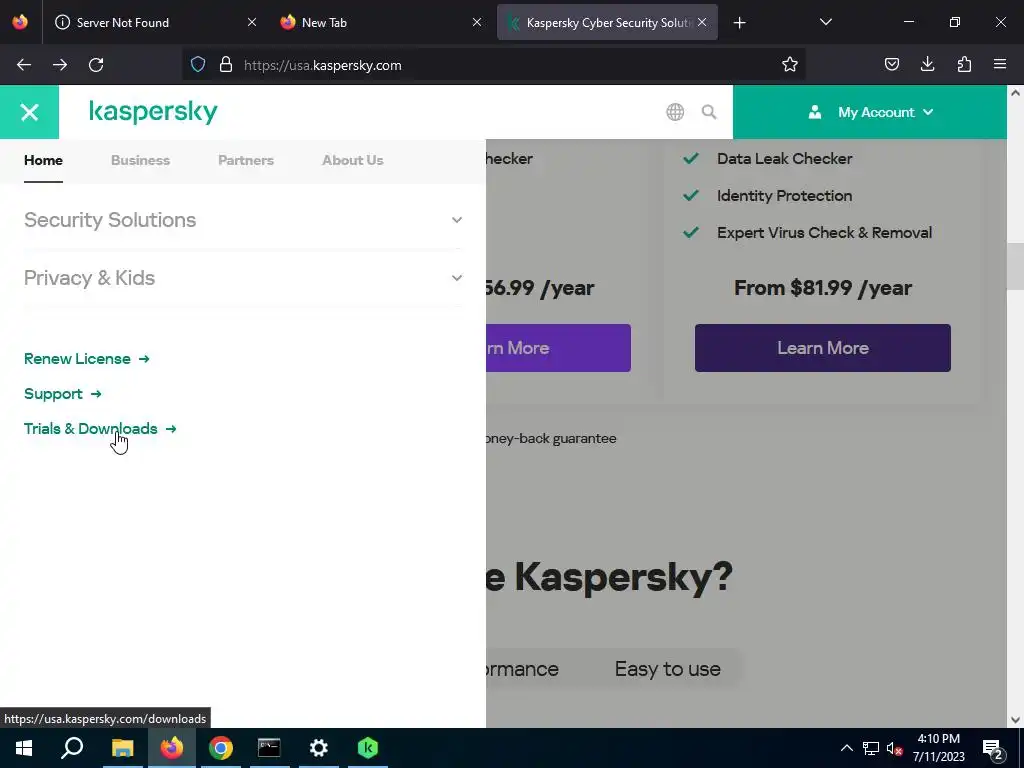1024x768 pixels.
Task: Open the Windows Start menu
Action: pos(24,748)
